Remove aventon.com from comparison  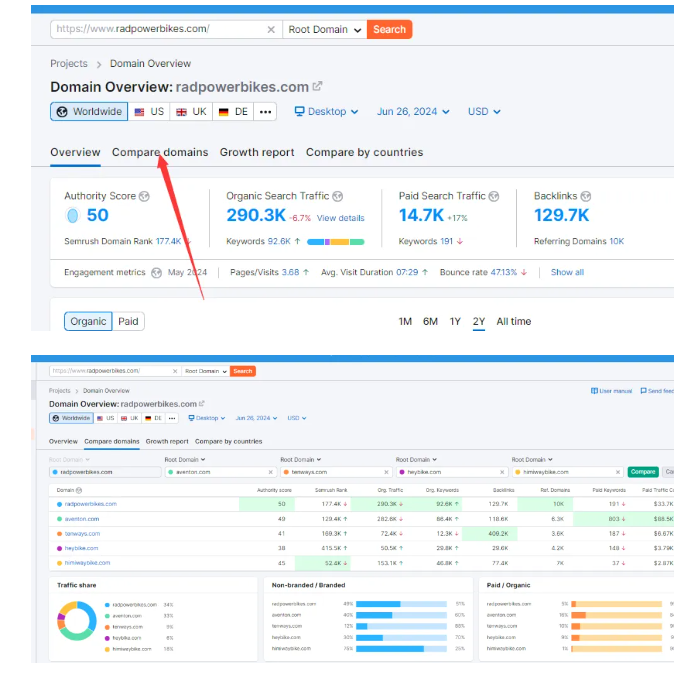tap(271, 472)
